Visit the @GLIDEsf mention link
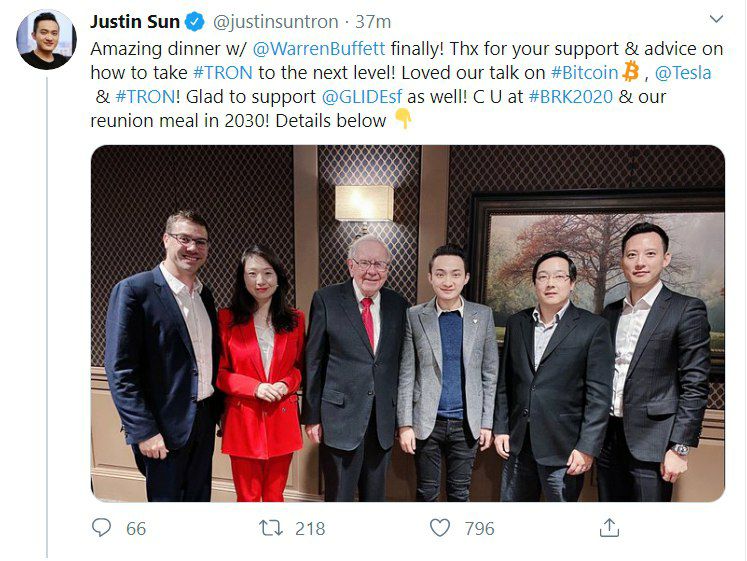Viewport: 747px width, 561px height. [x=362, y=96]
